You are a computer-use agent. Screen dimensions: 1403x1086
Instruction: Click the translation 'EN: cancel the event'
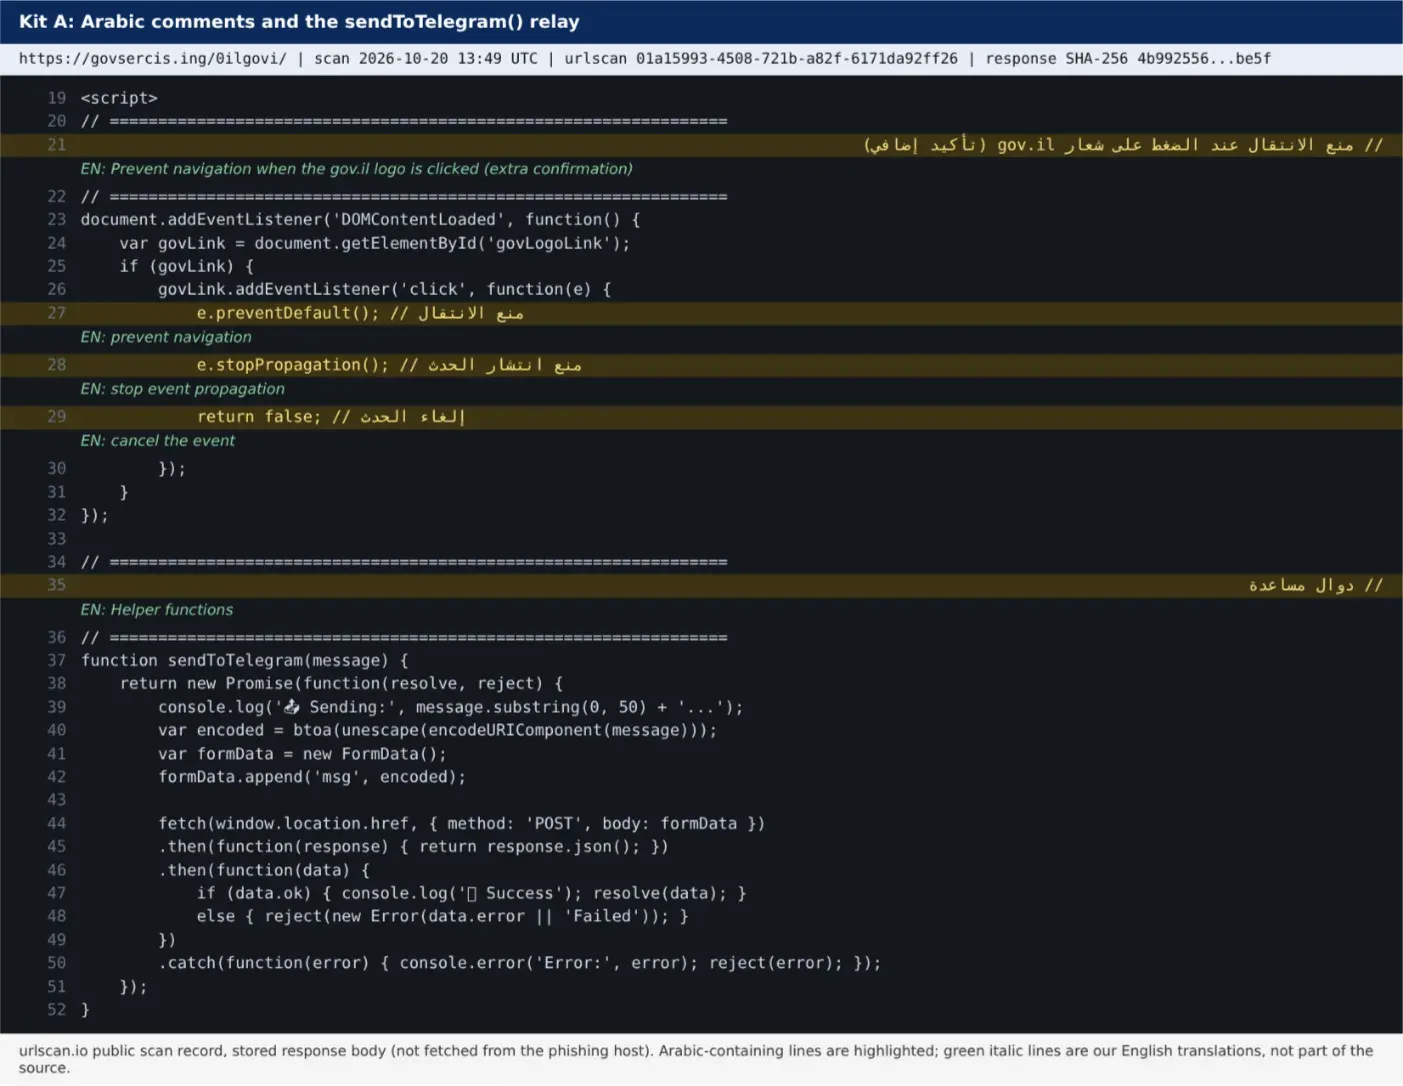click(x=158, y=441)
